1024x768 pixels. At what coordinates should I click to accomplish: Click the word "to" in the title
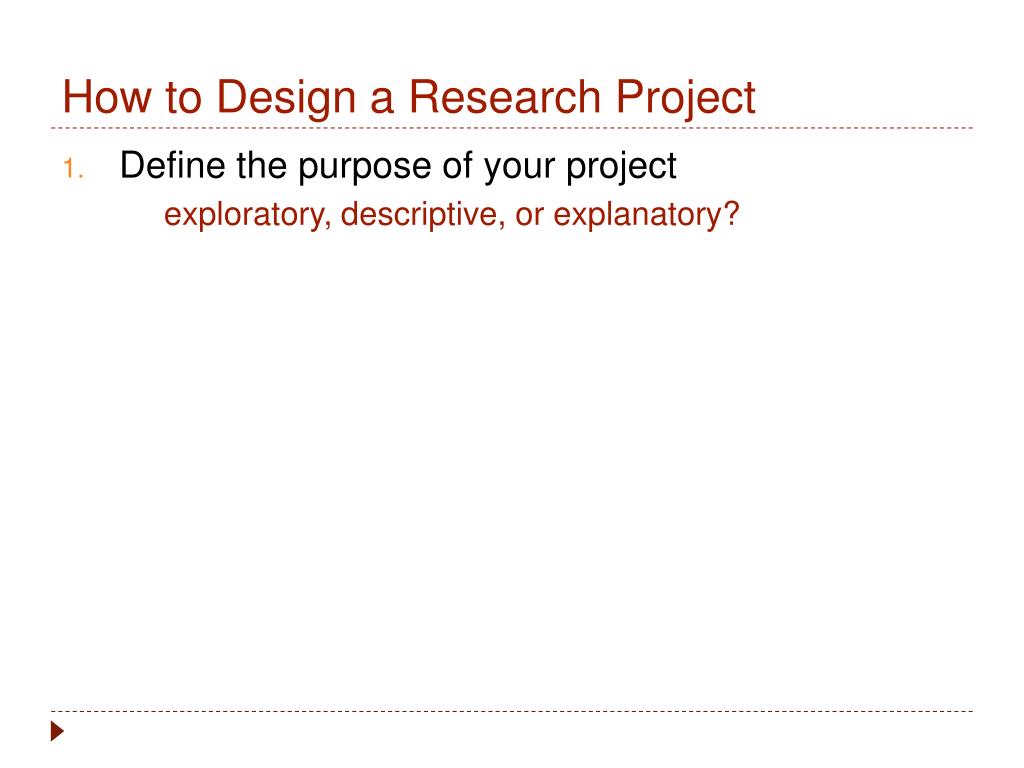(184, 99)
